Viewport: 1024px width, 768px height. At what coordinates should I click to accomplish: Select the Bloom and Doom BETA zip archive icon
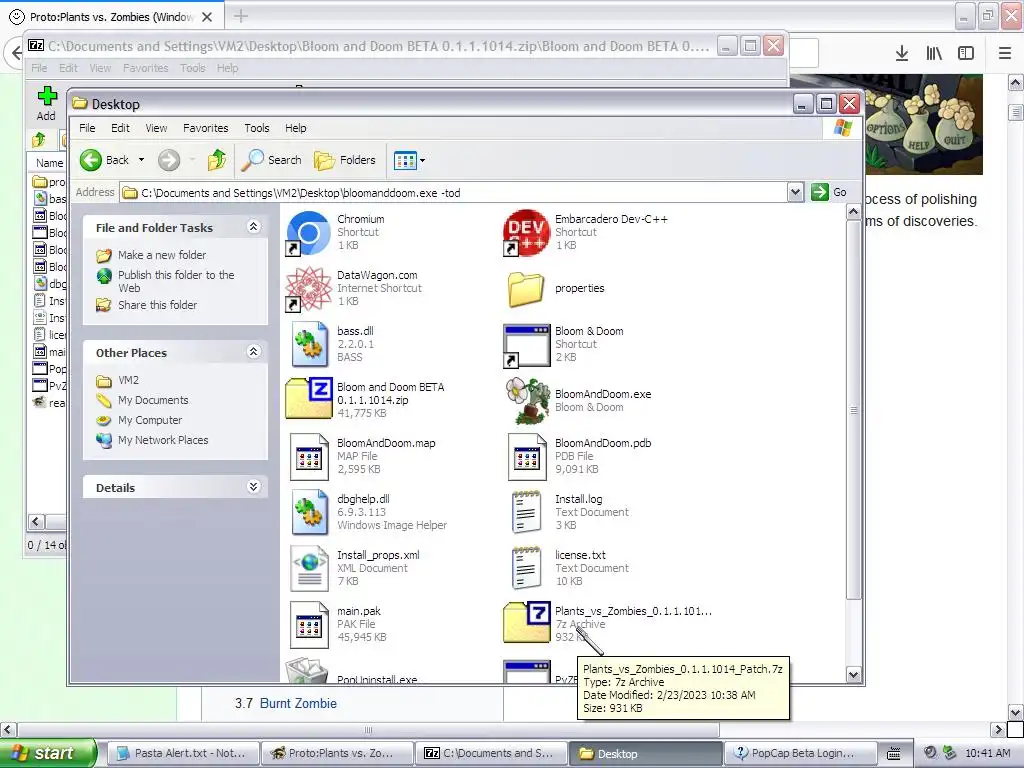[x=308, y=400]
